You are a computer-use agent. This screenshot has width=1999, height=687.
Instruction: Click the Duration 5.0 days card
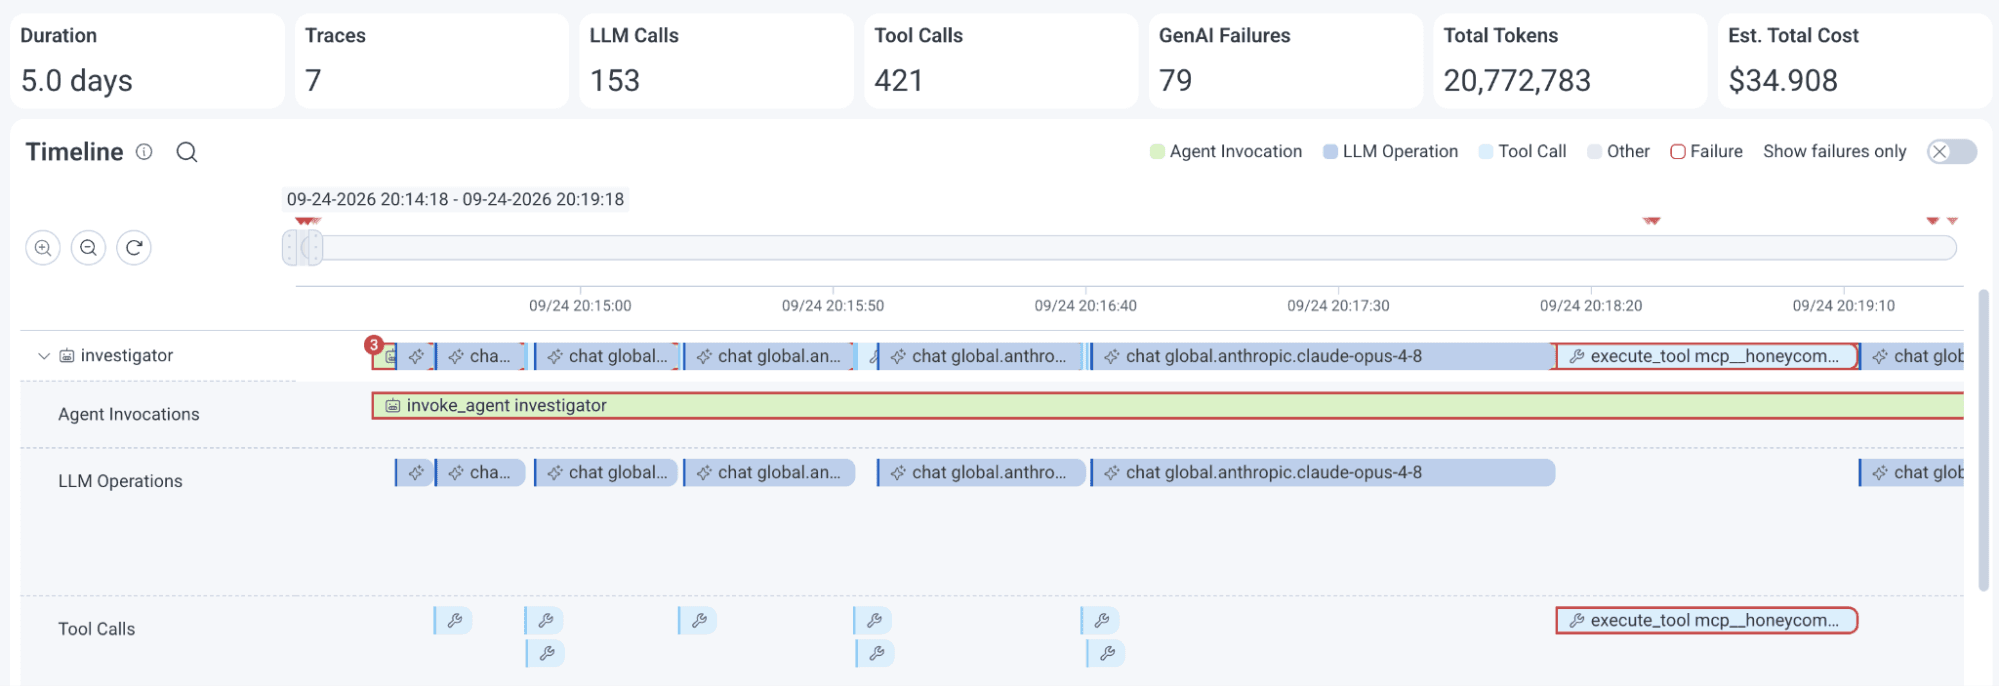147,61
